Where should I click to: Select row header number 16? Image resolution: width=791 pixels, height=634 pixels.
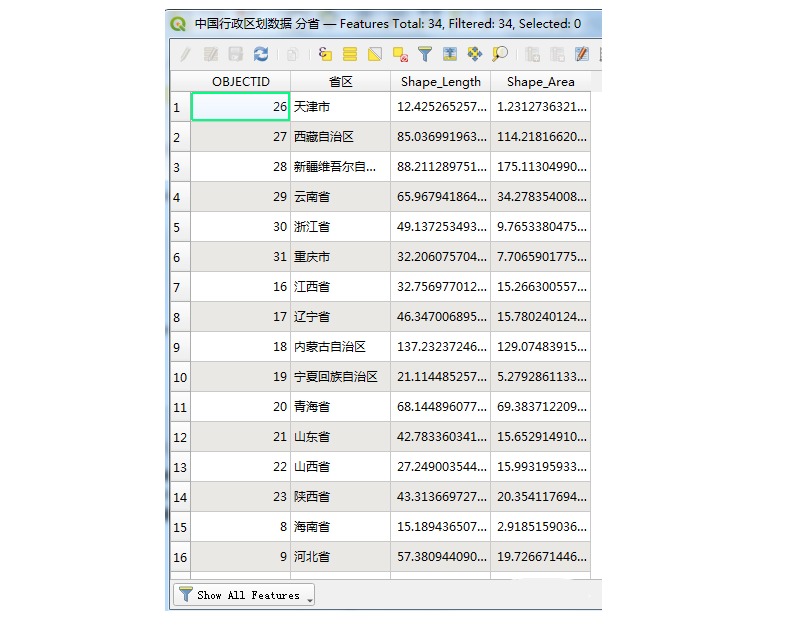tap(180, 557)
